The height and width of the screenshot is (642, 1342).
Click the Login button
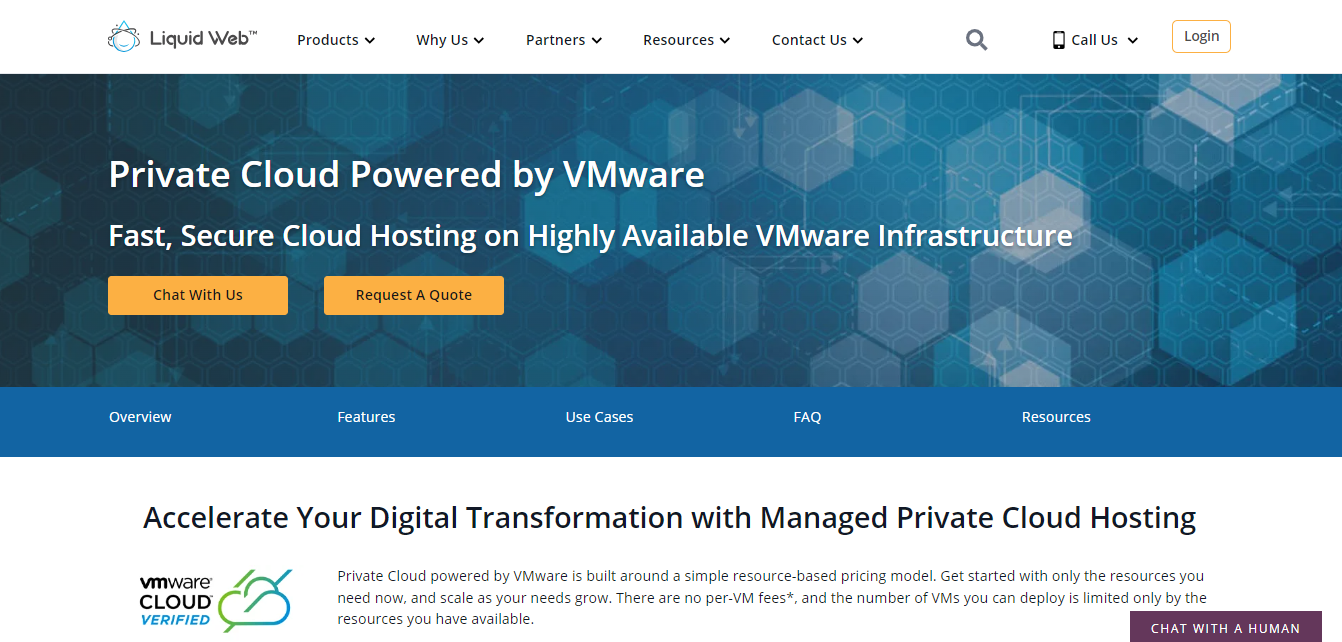(1200, 36)
